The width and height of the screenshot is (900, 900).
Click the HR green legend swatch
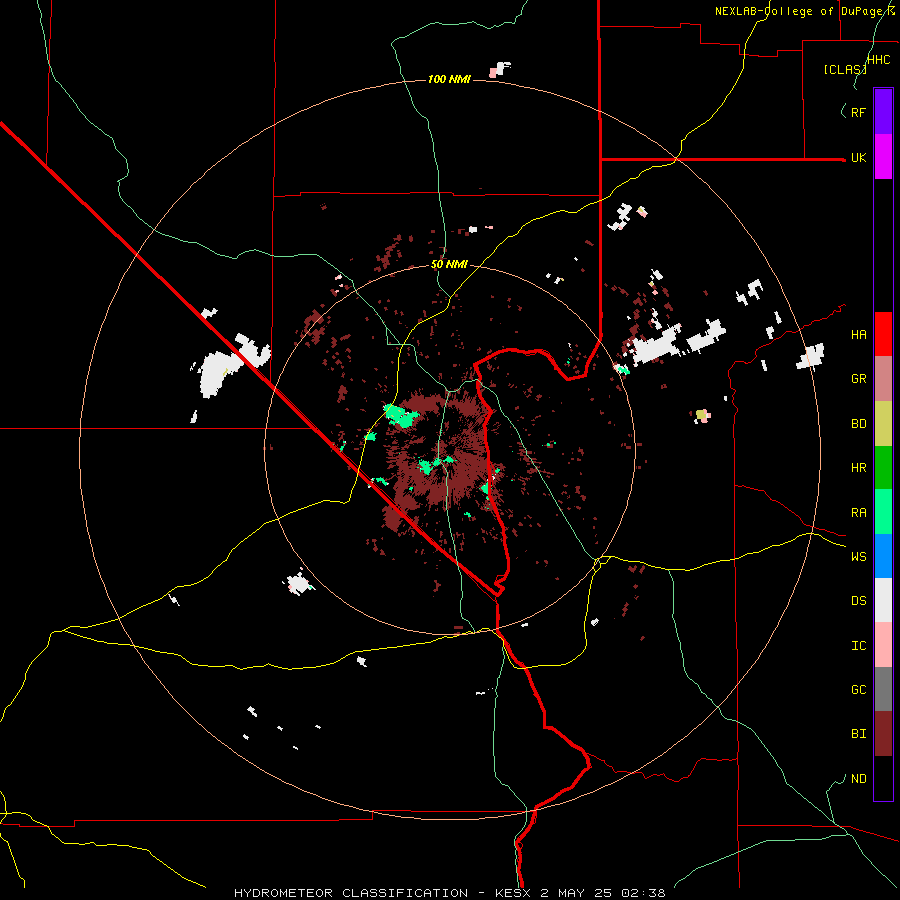tap(883, 468)
